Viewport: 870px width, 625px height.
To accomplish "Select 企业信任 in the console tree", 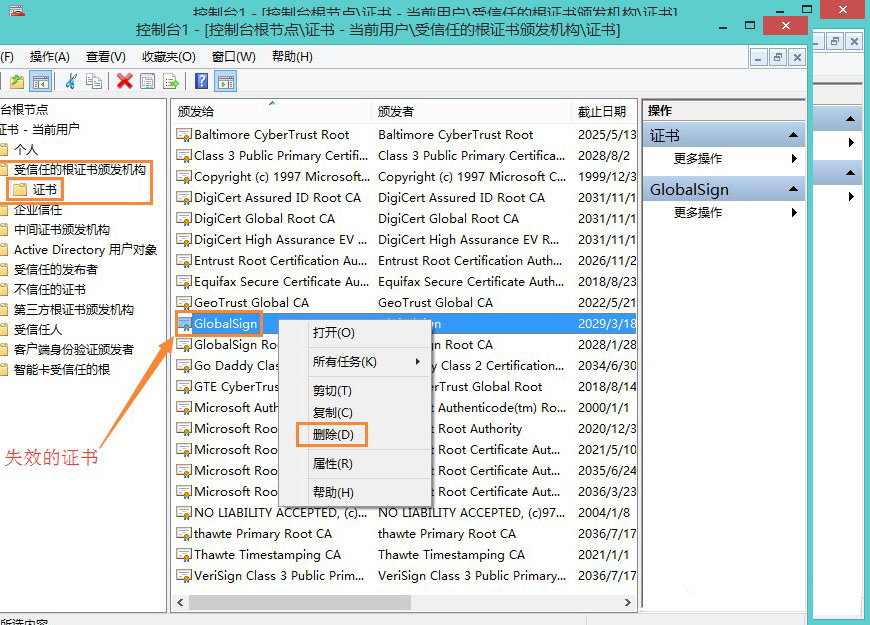I will point(38,210).
